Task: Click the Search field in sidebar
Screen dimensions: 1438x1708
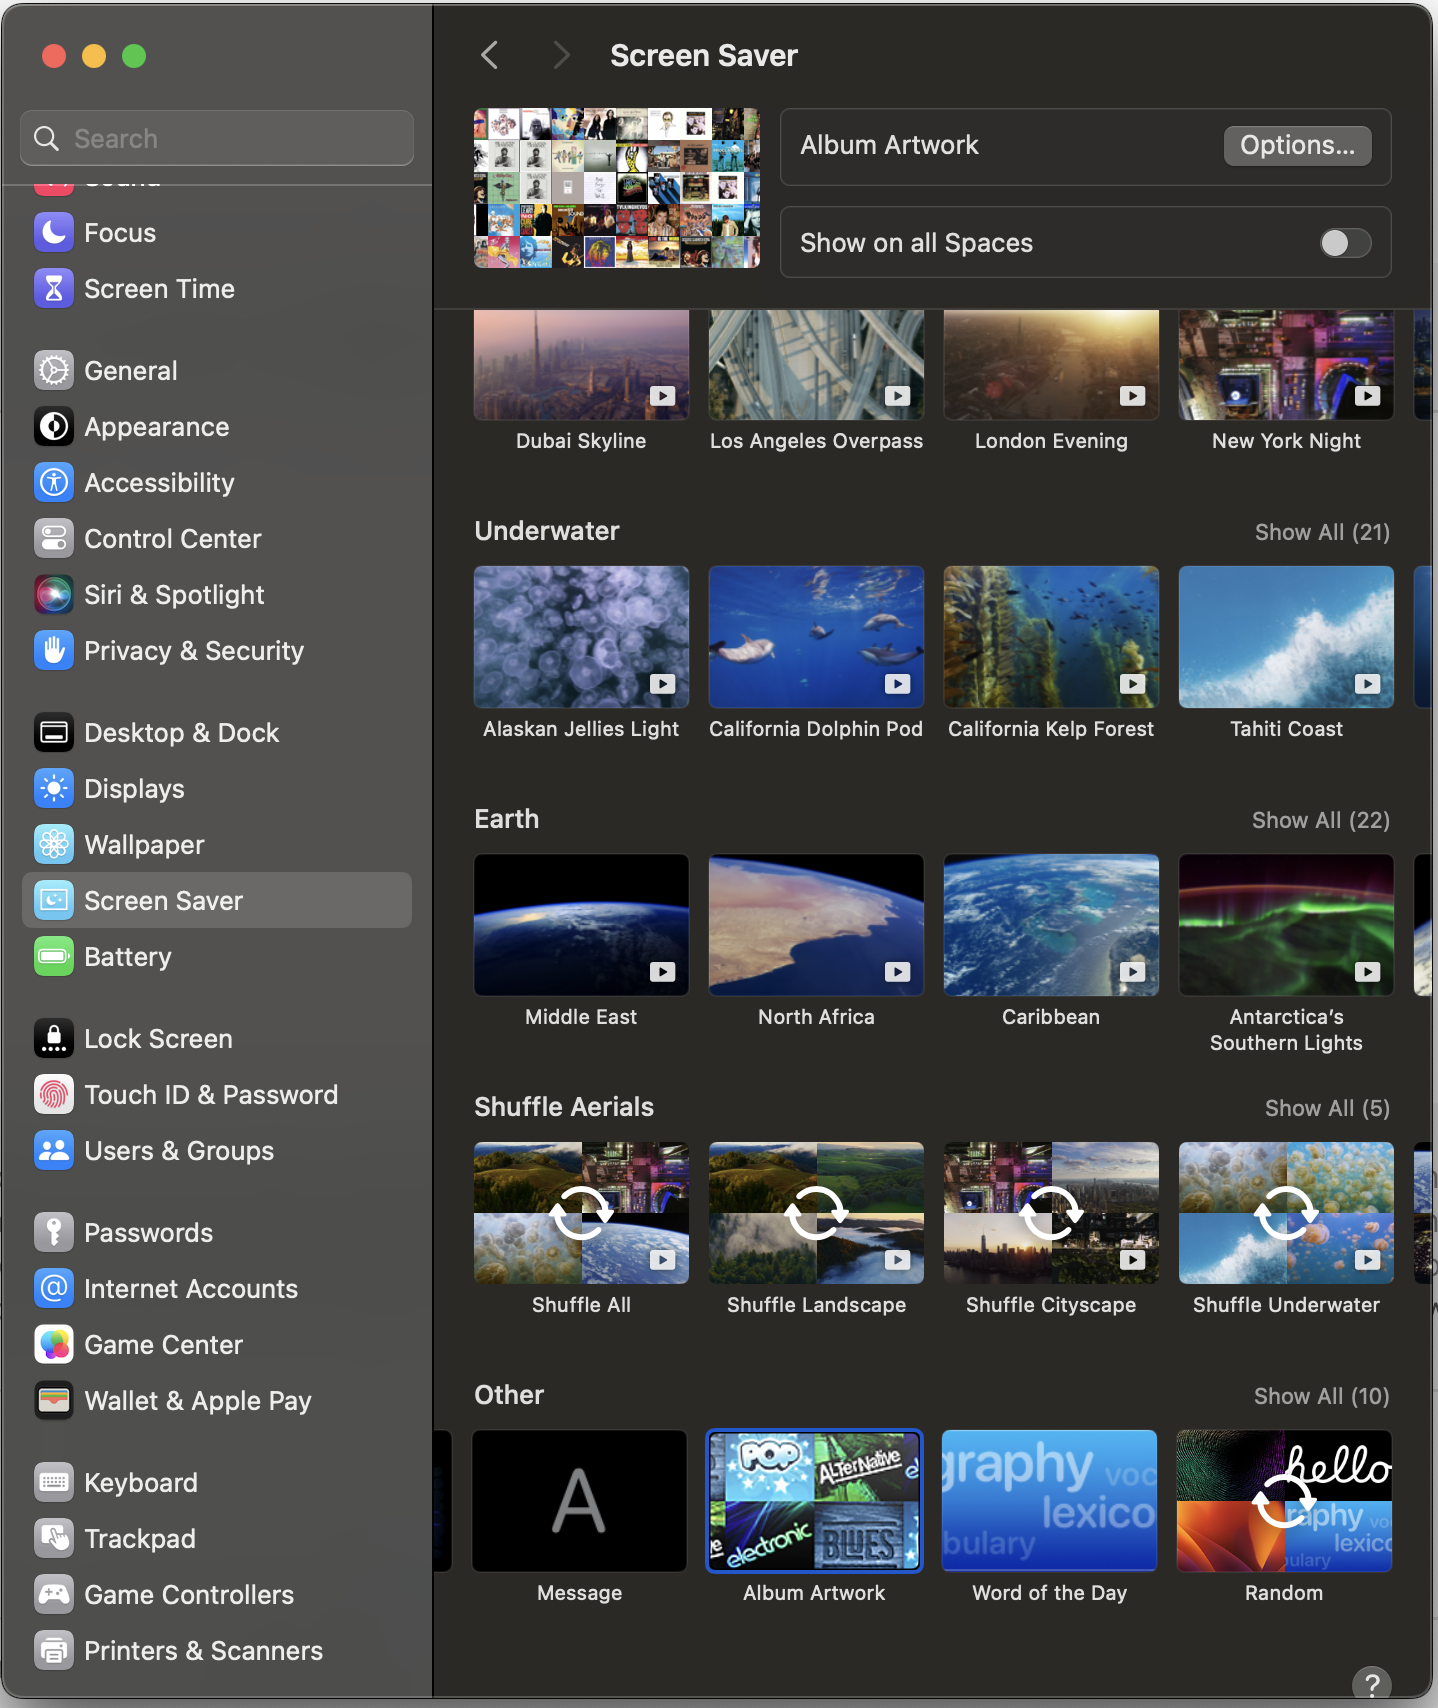Action: (217, 138)
